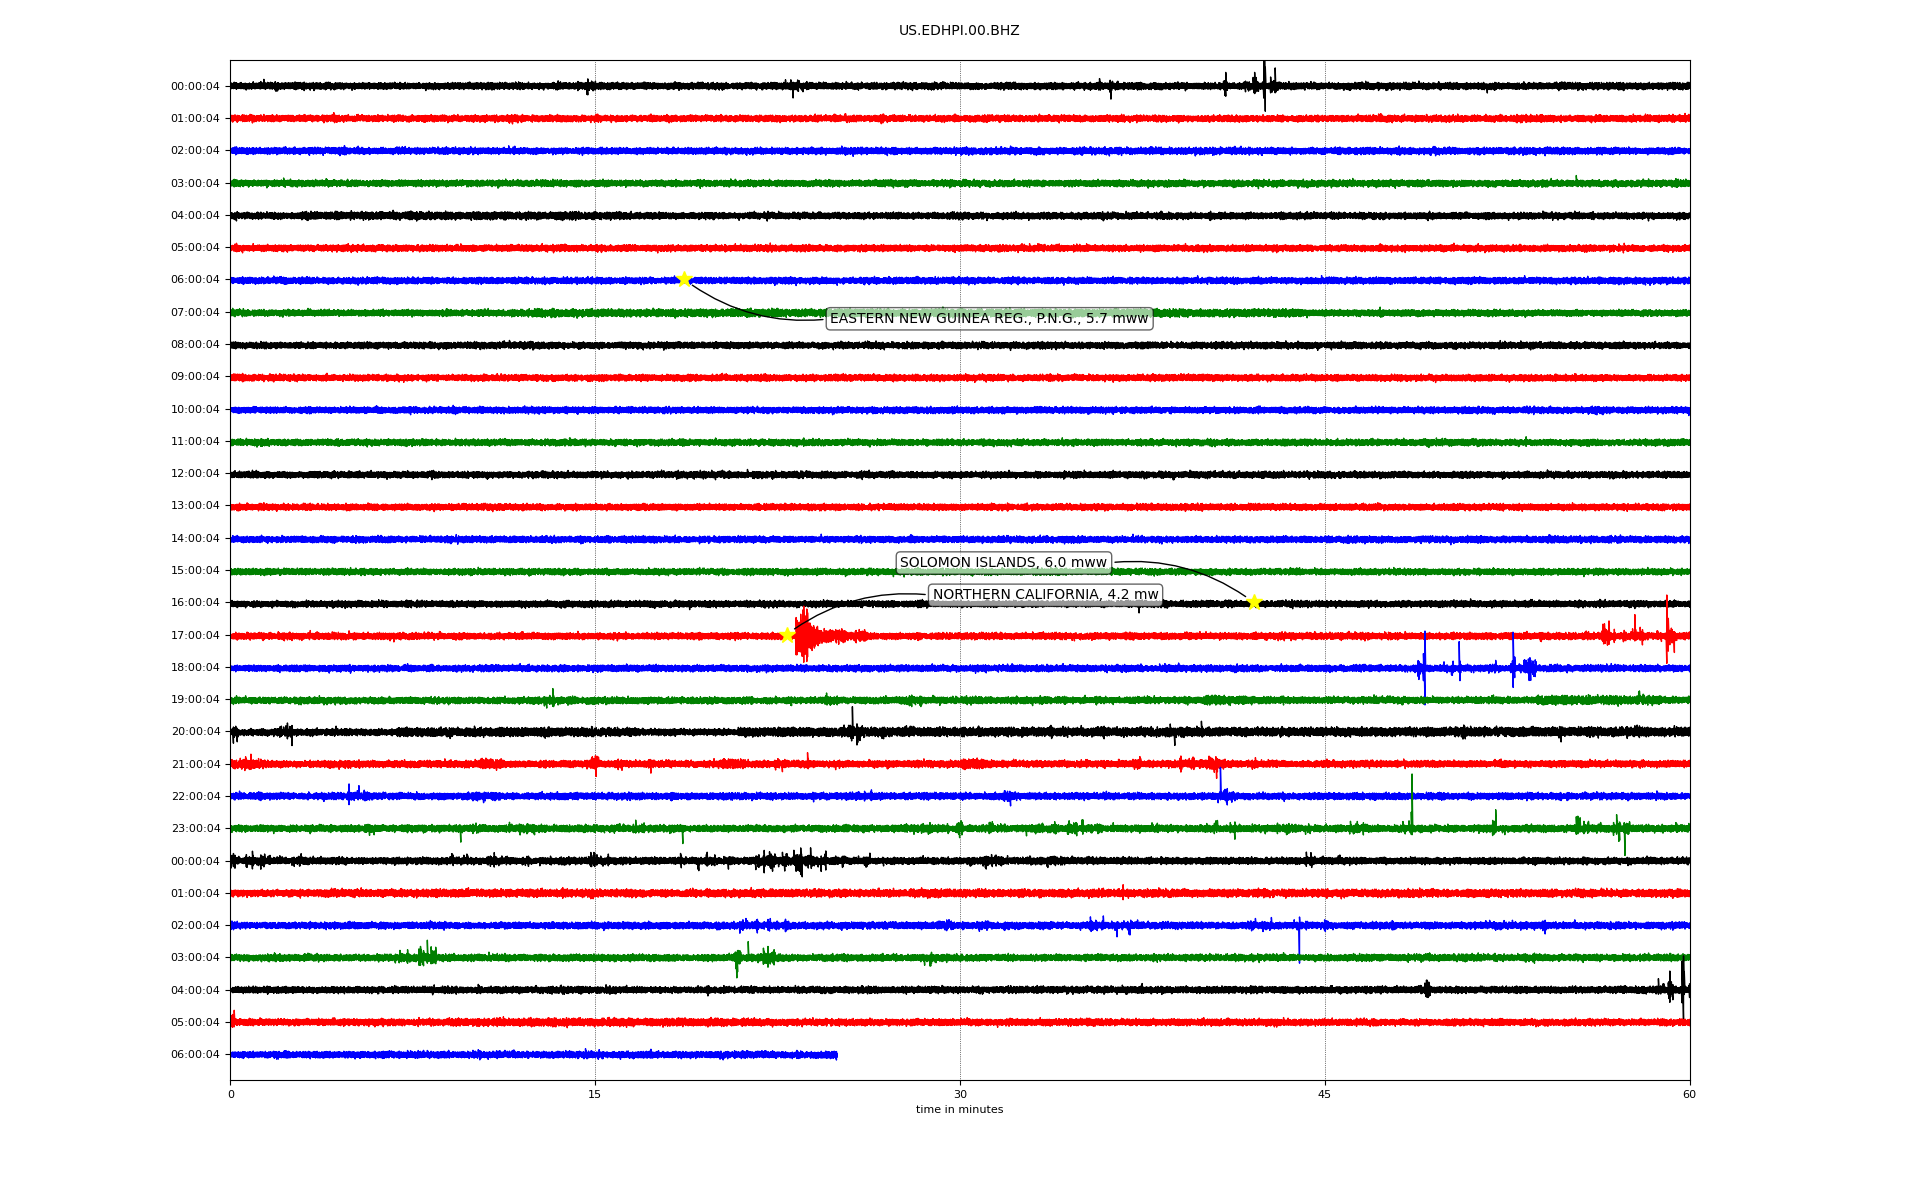This screenshot has width=1920, height=1200.
Task: Click the 12:00:04 time axis label
Action: point(195,474)
